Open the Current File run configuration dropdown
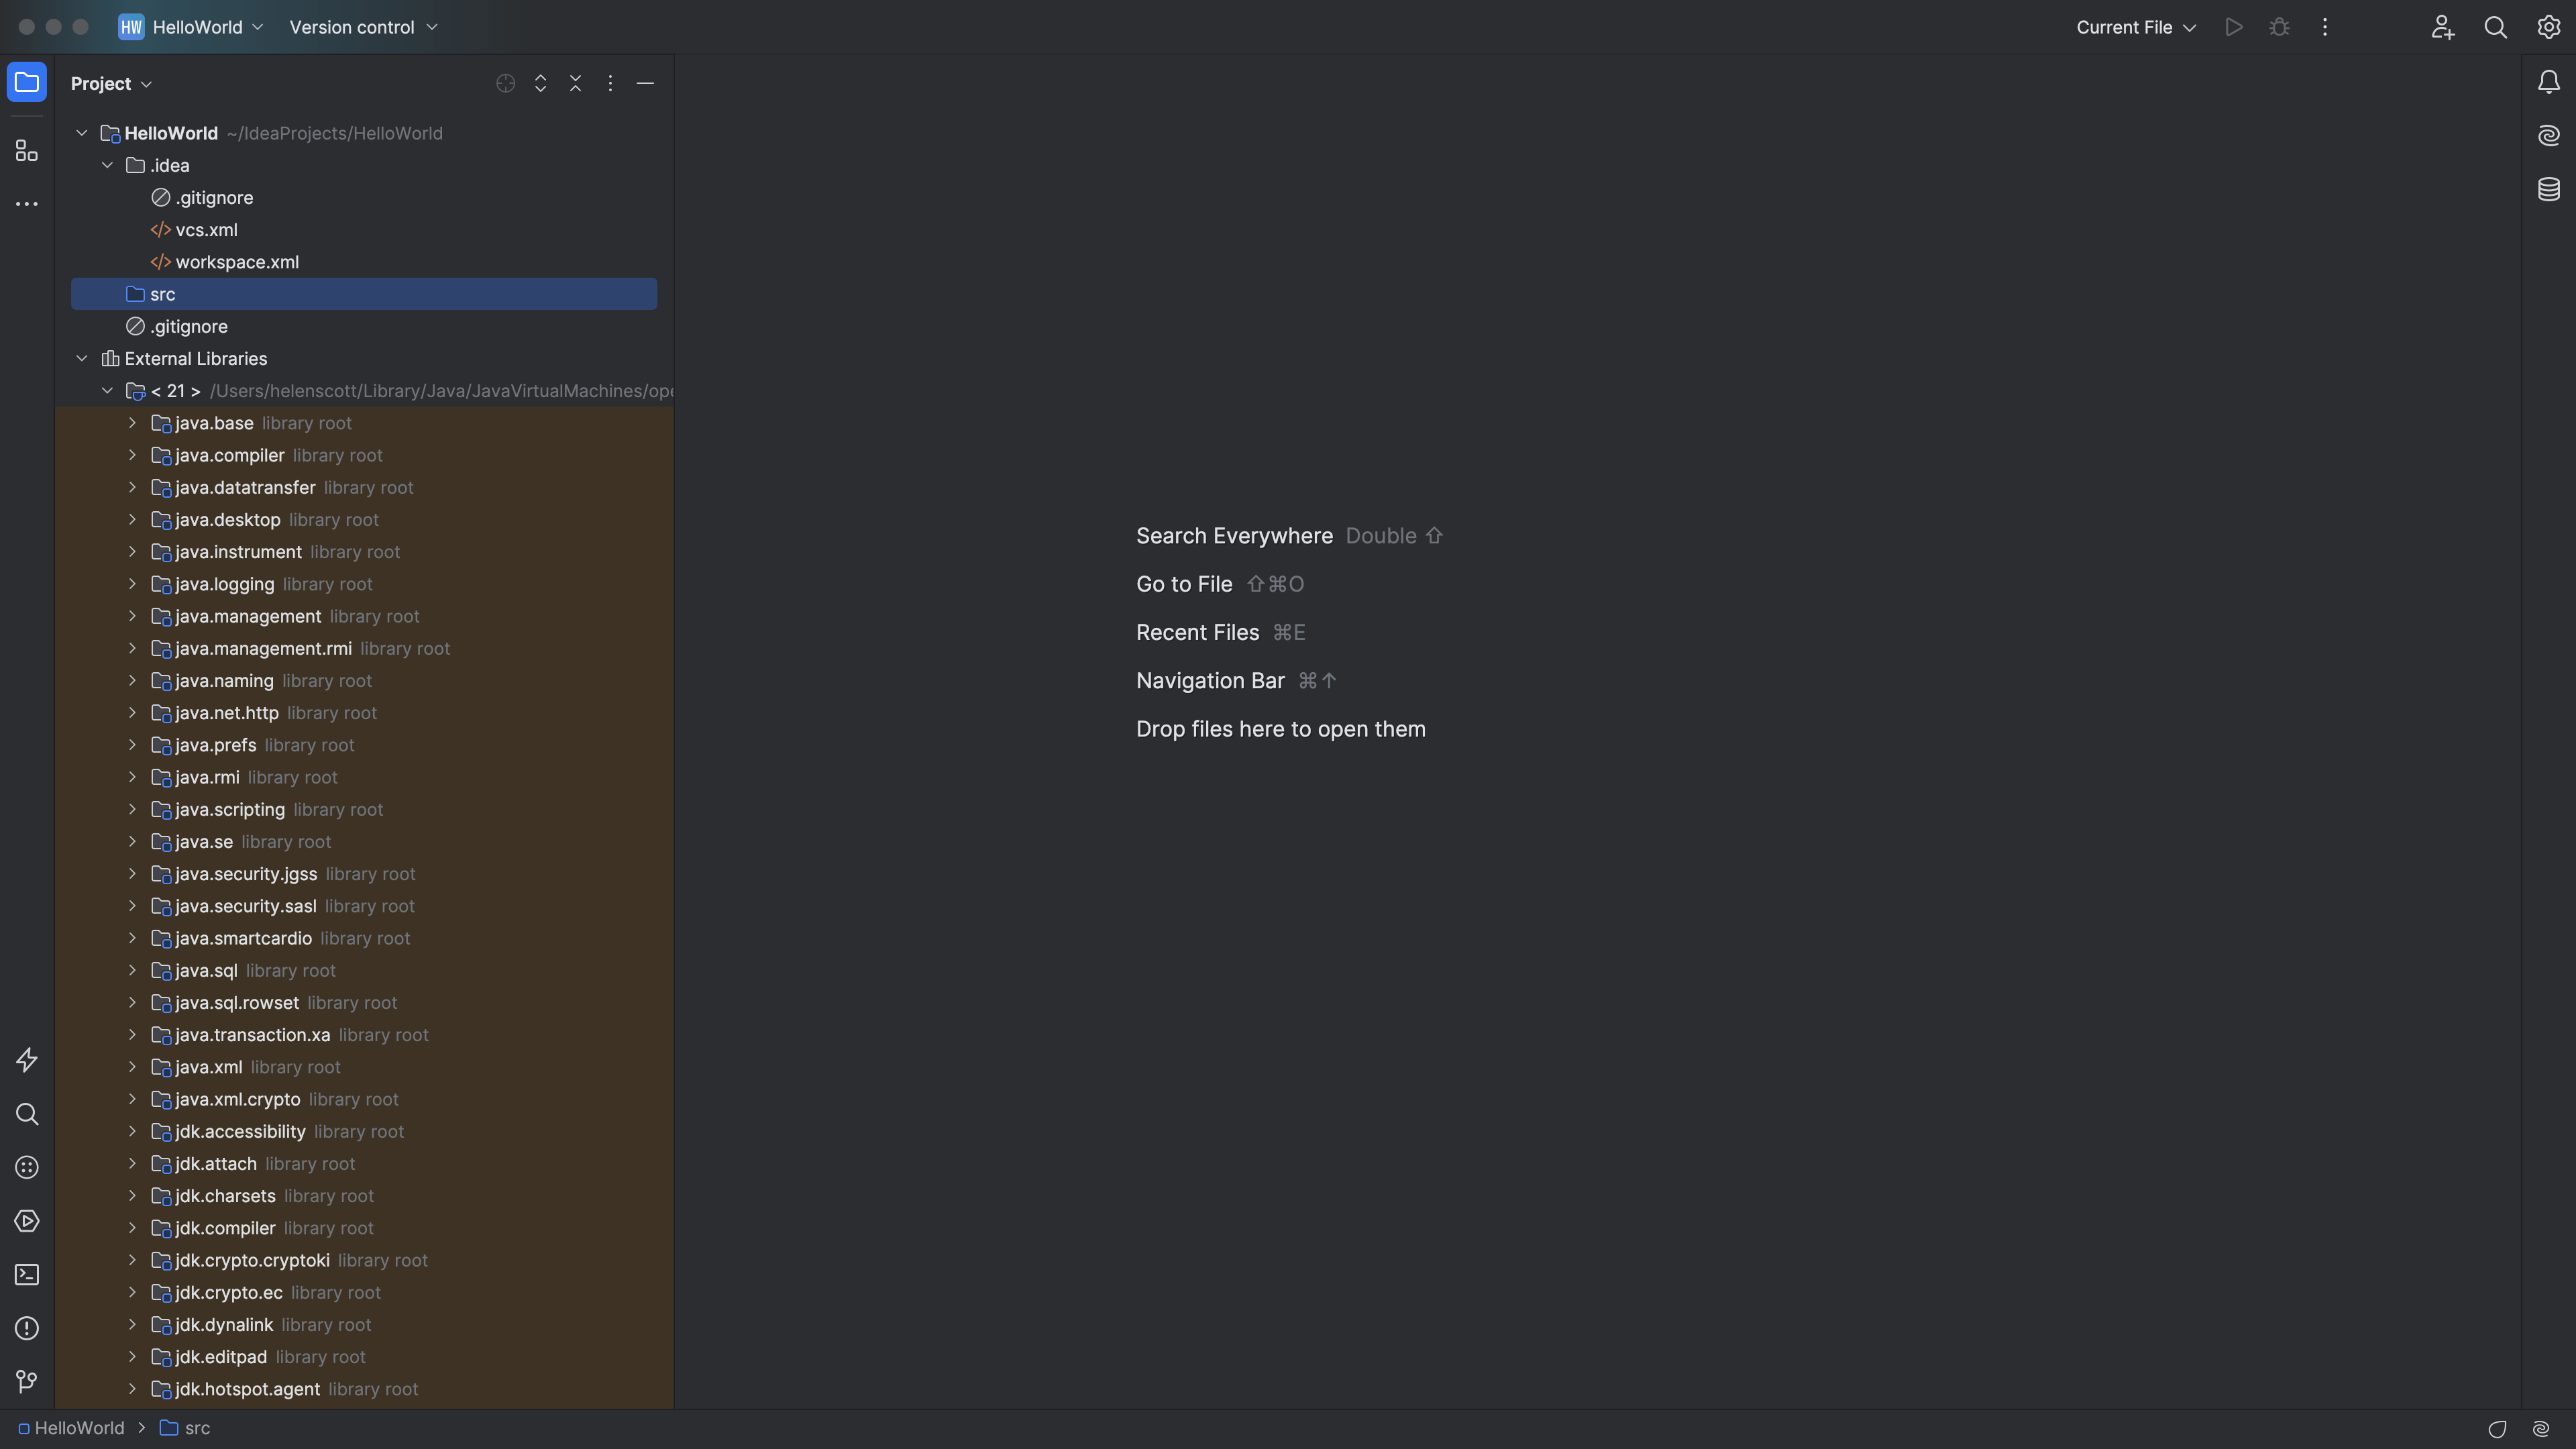Viewport: 2576px width, 1449px height. [2135, 27]
